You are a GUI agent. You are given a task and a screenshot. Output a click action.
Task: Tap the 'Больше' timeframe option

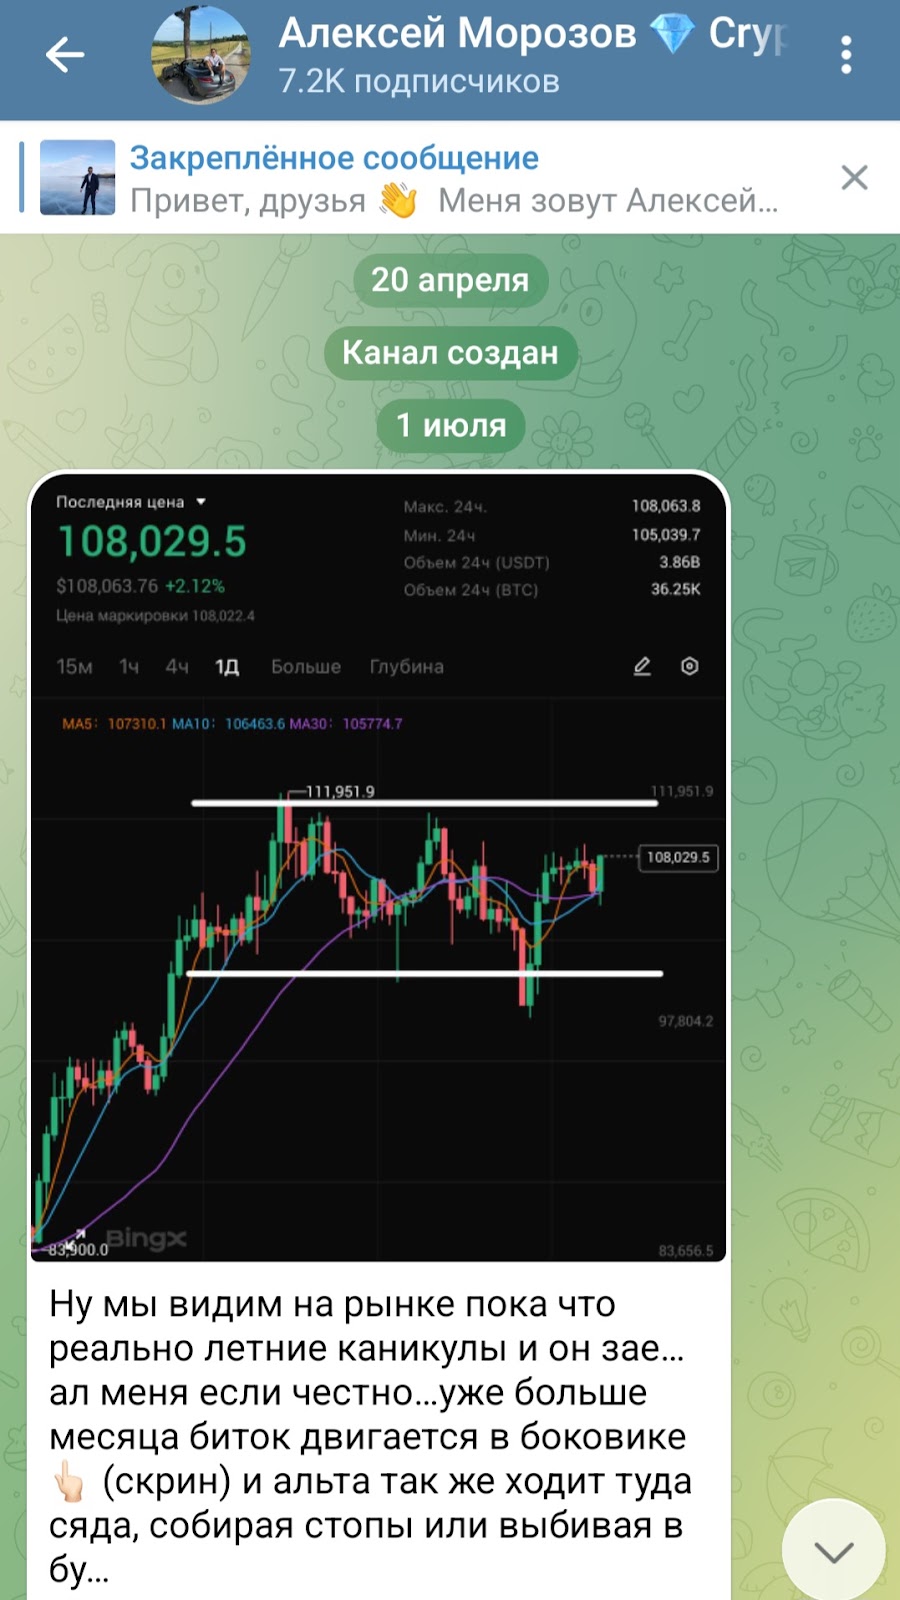306,667
